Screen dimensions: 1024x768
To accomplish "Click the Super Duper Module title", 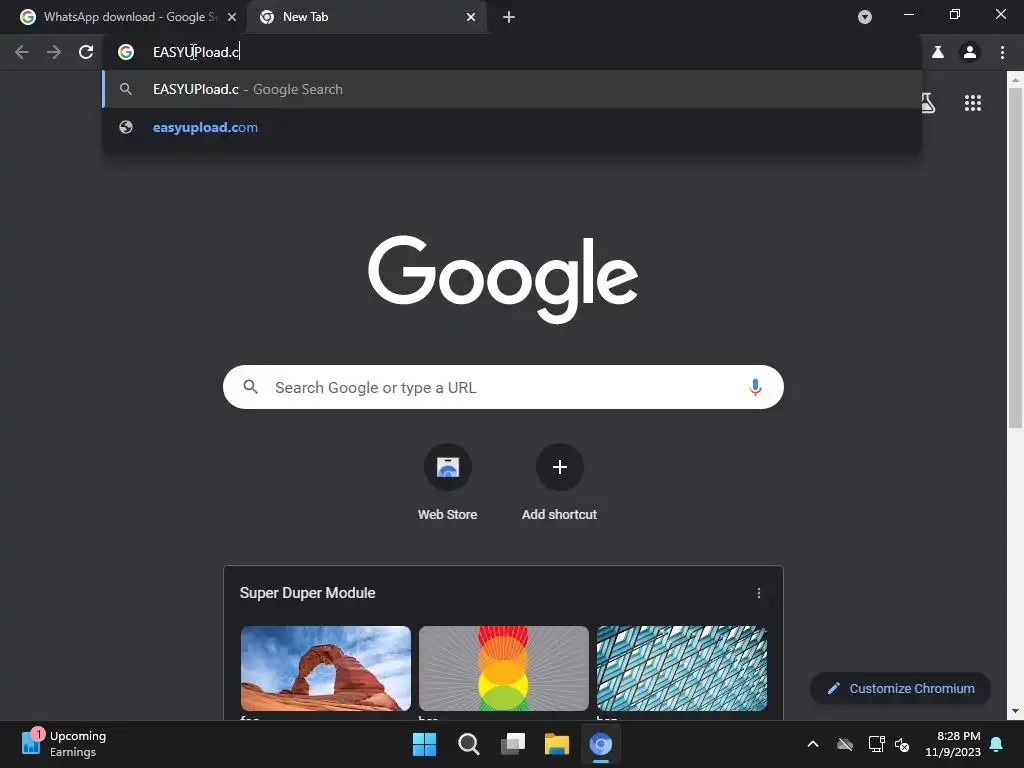I will point(308,593).
